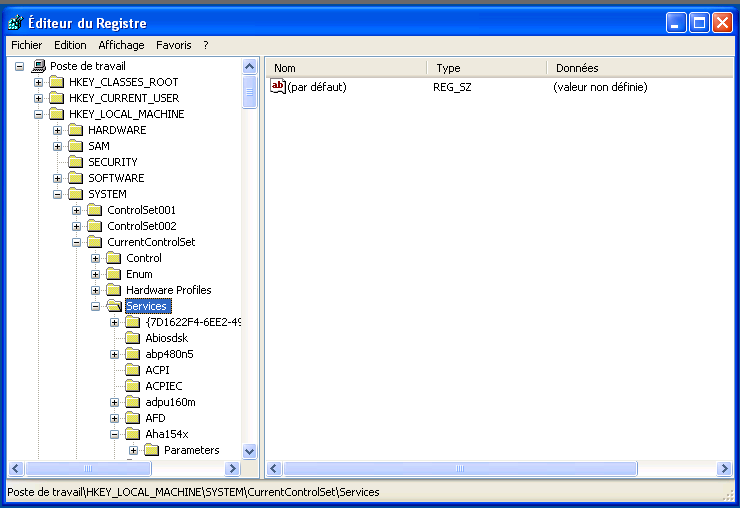Open the Affichage menu
The width and height of the screenshot is (740, 508).
coord(121,45)
